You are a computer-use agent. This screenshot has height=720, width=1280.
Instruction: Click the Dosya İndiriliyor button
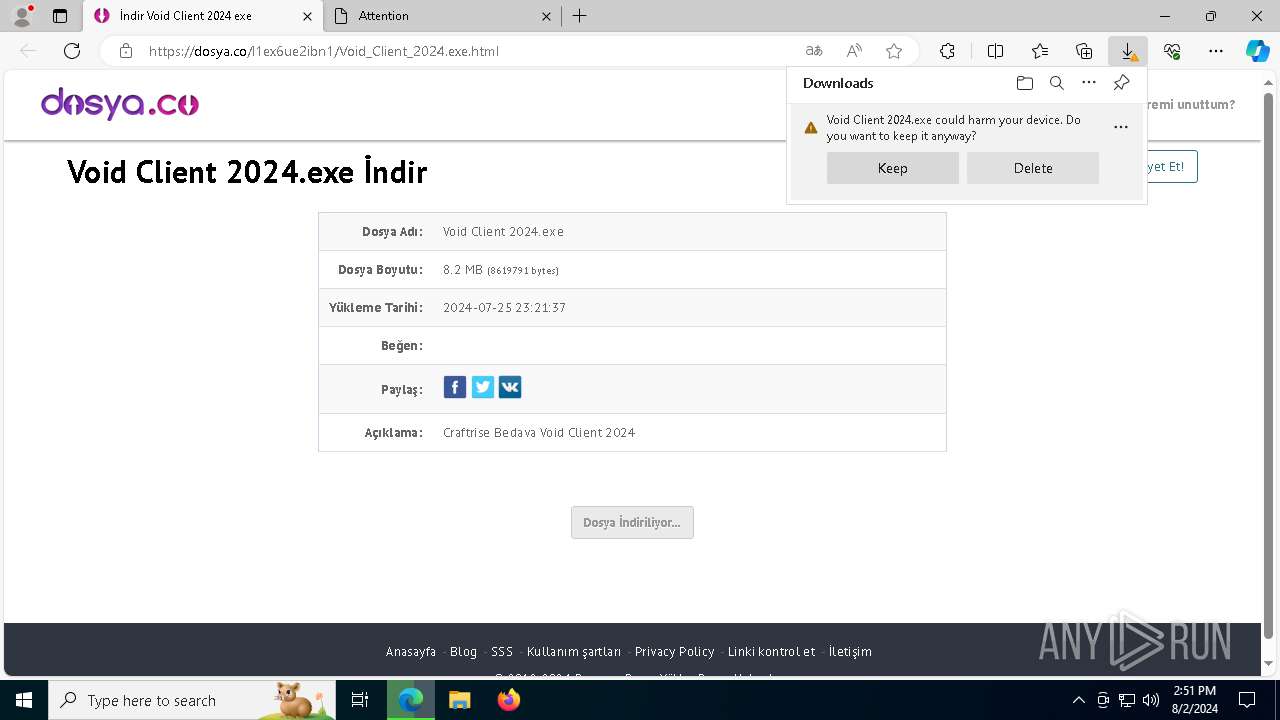(632, 522)
